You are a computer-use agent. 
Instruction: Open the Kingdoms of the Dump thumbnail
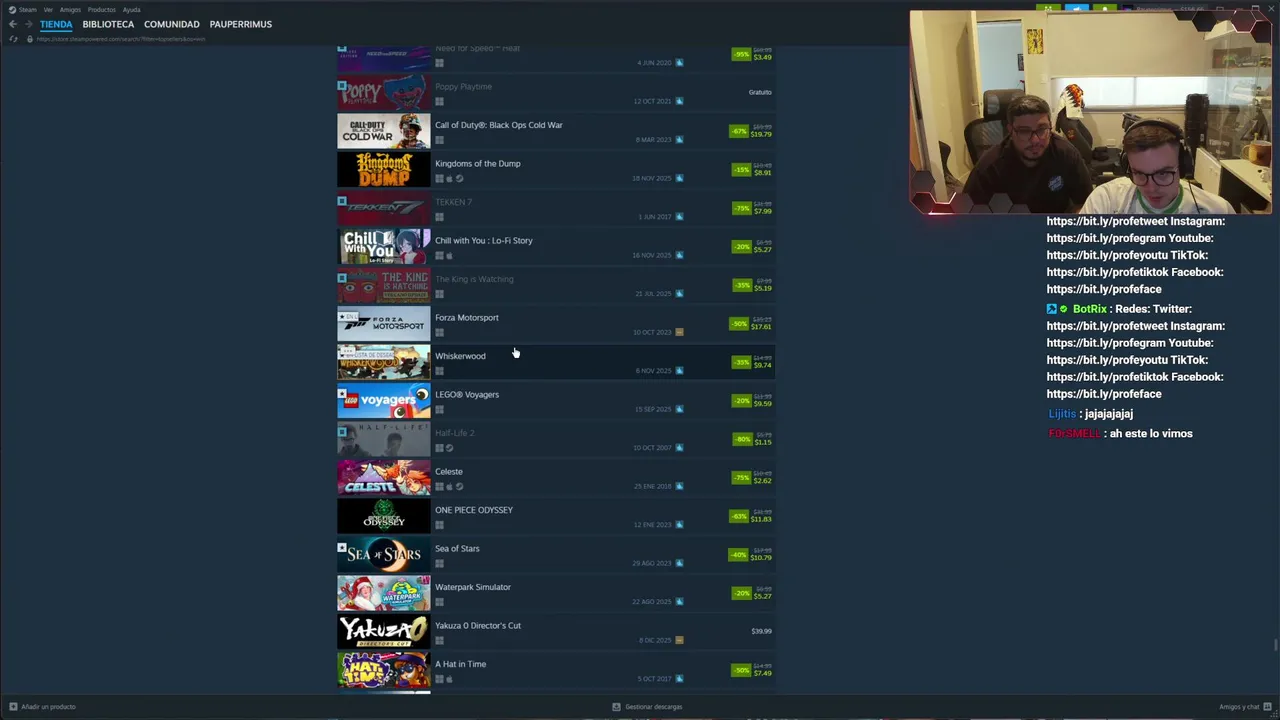click(384, 170)
